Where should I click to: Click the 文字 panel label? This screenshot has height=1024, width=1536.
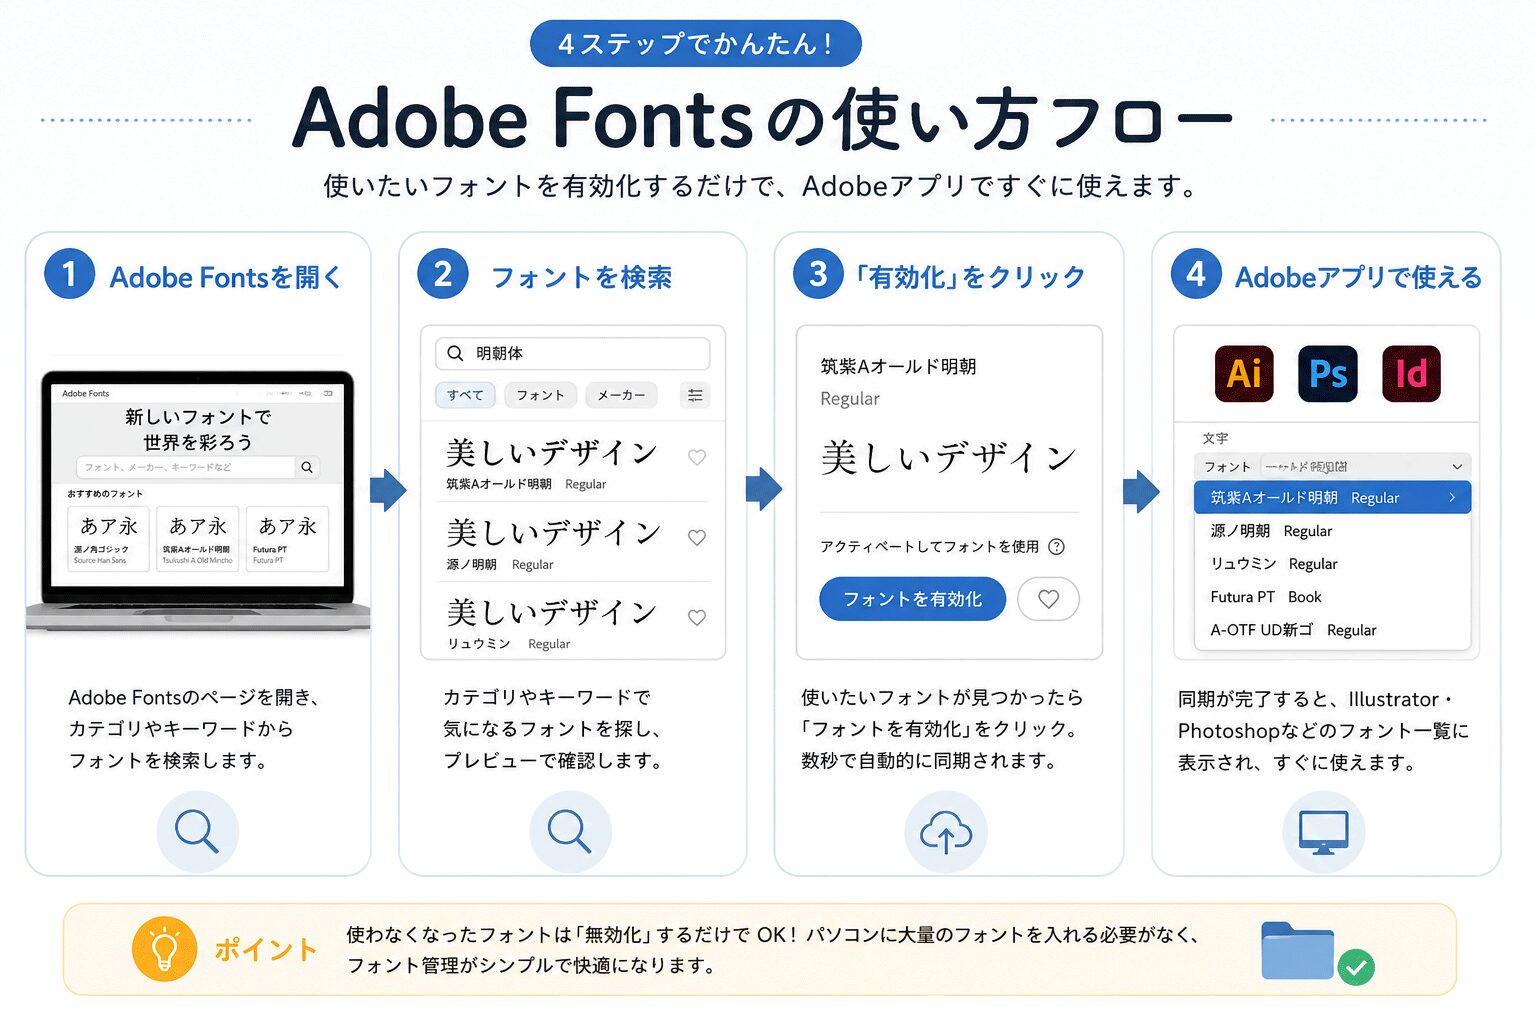click(1215, 438)
